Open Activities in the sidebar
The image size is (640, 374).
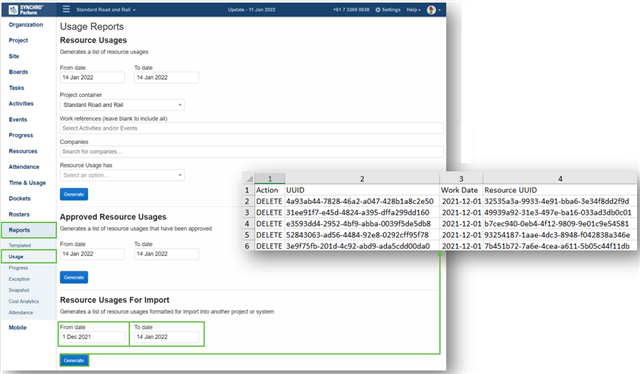click(x=21, y=104)
